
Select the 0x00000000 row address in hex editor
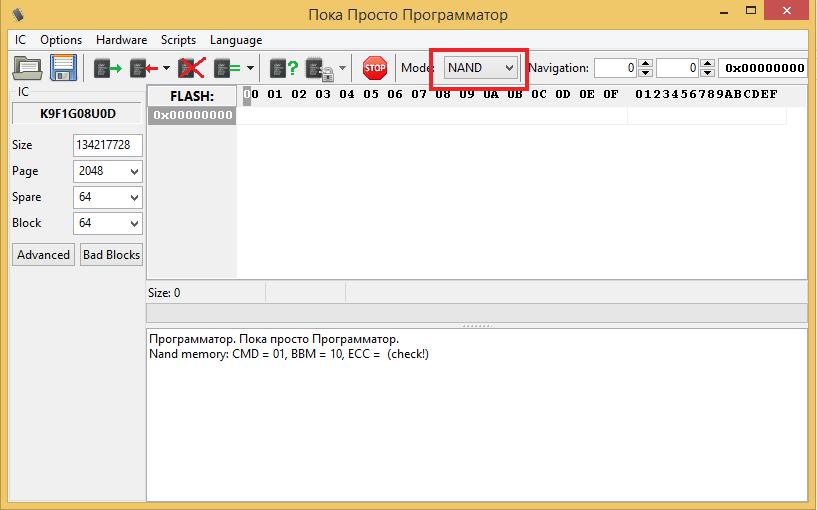pyautogui.click(x=192, y=115)
